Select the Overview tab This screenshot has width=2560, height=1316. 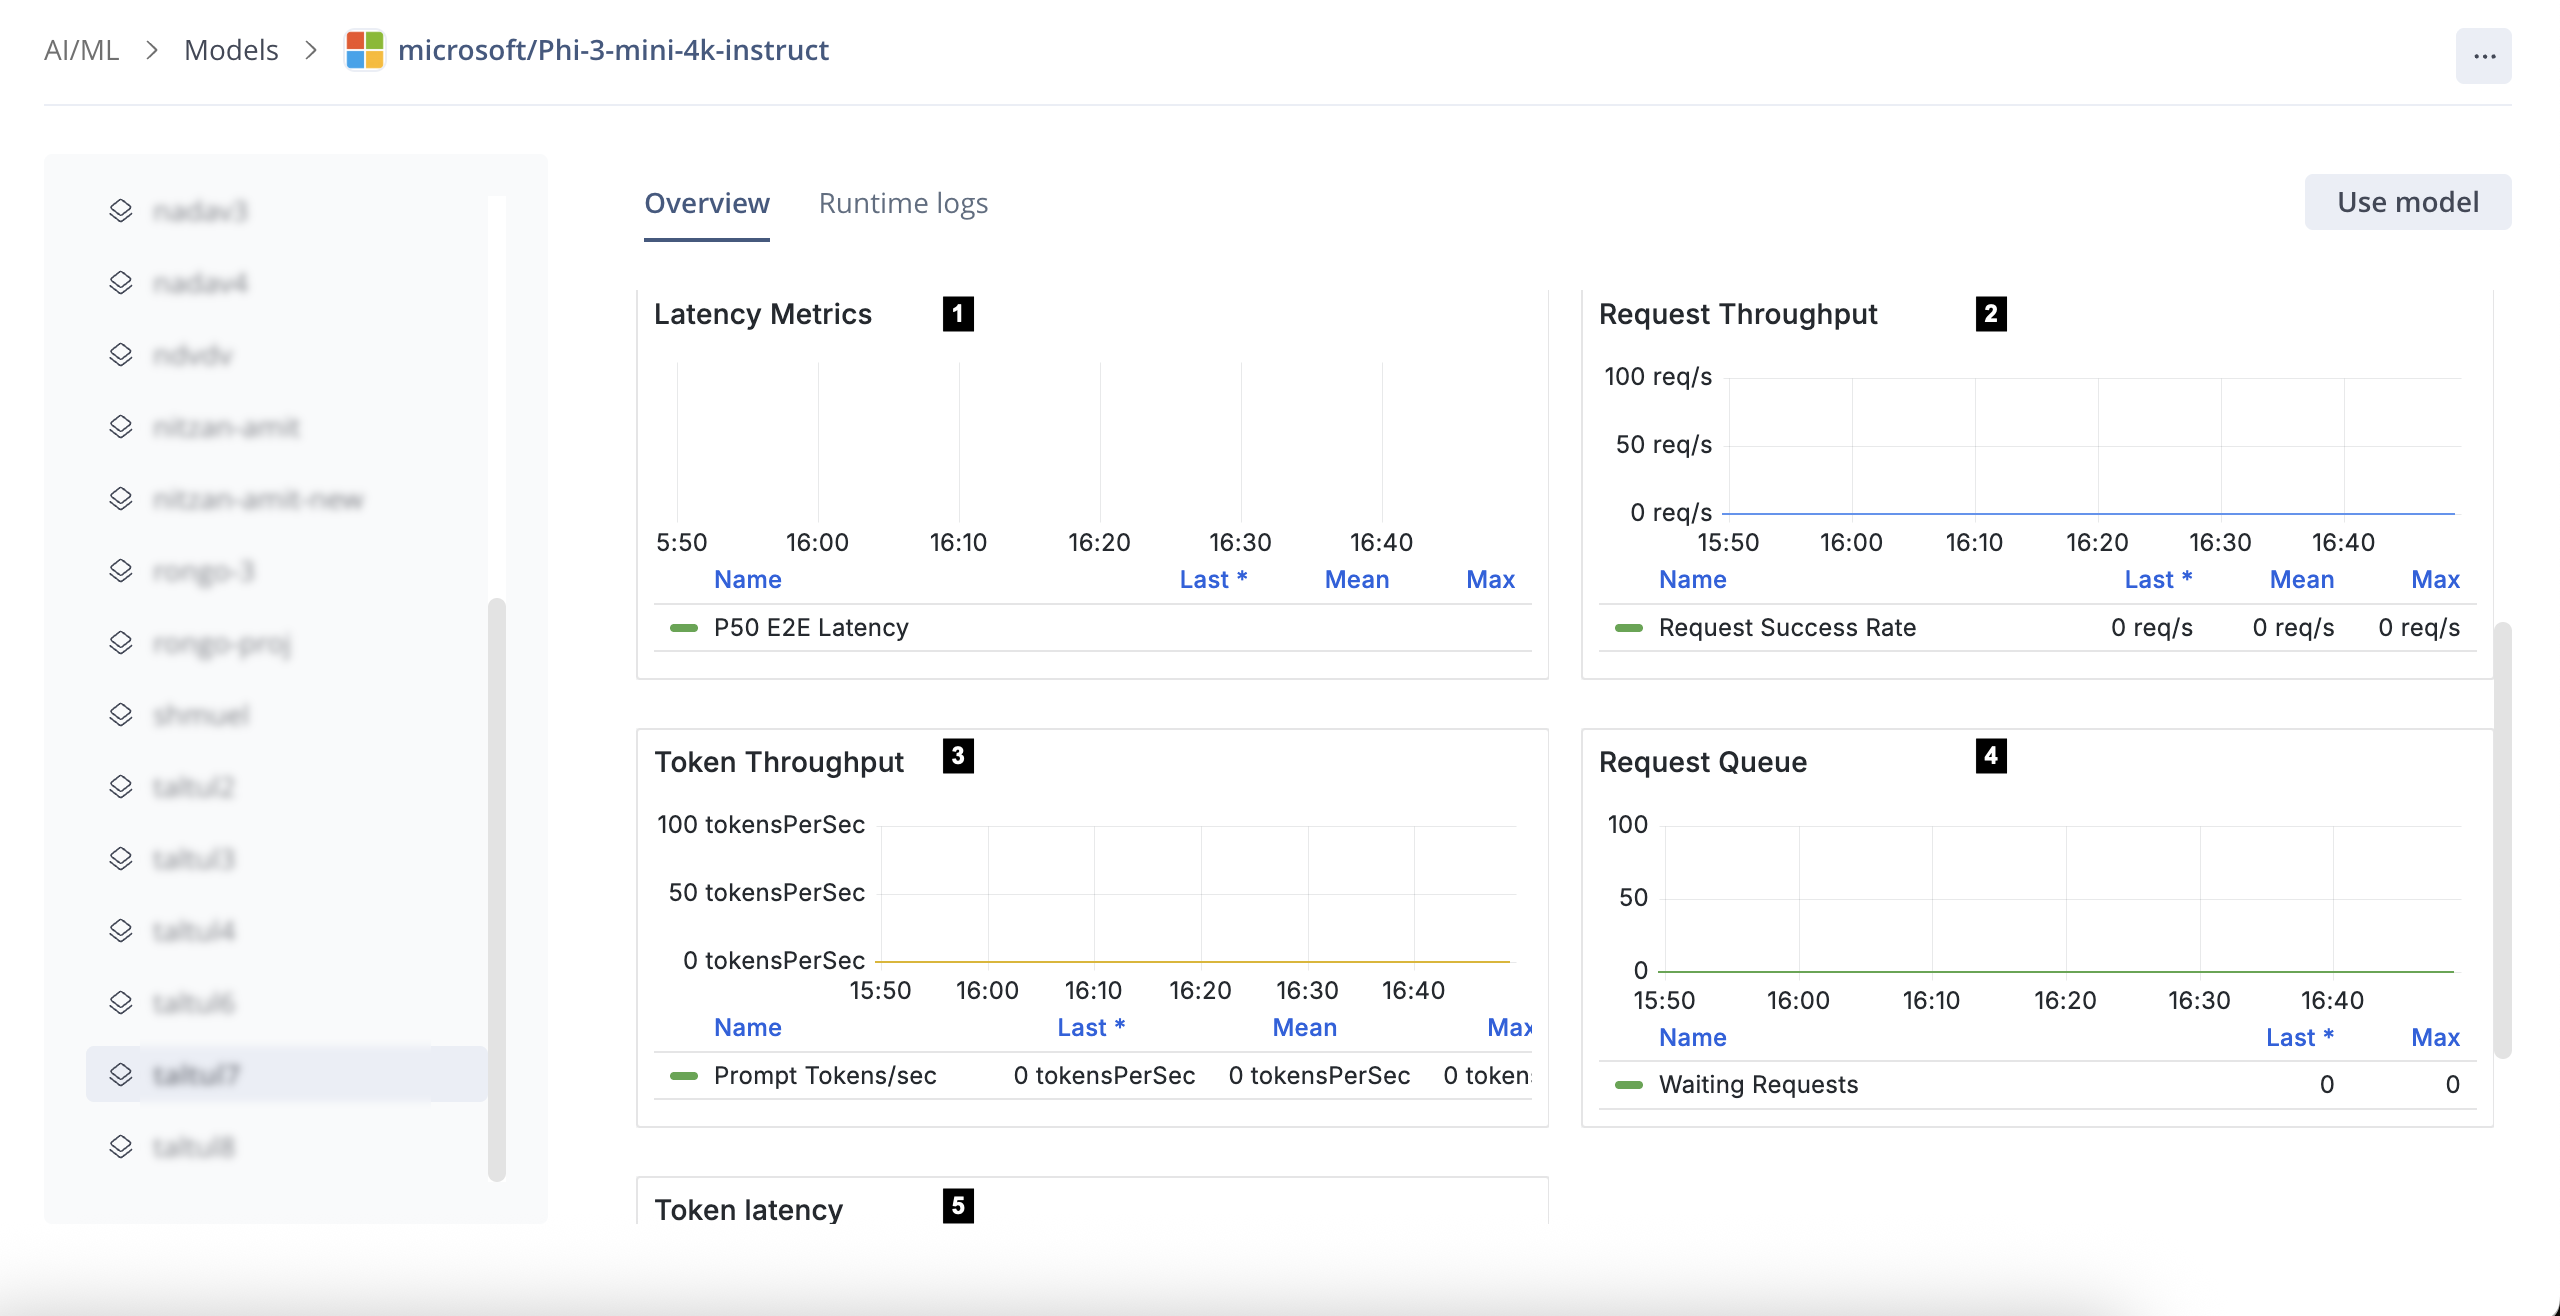(706, 203)
